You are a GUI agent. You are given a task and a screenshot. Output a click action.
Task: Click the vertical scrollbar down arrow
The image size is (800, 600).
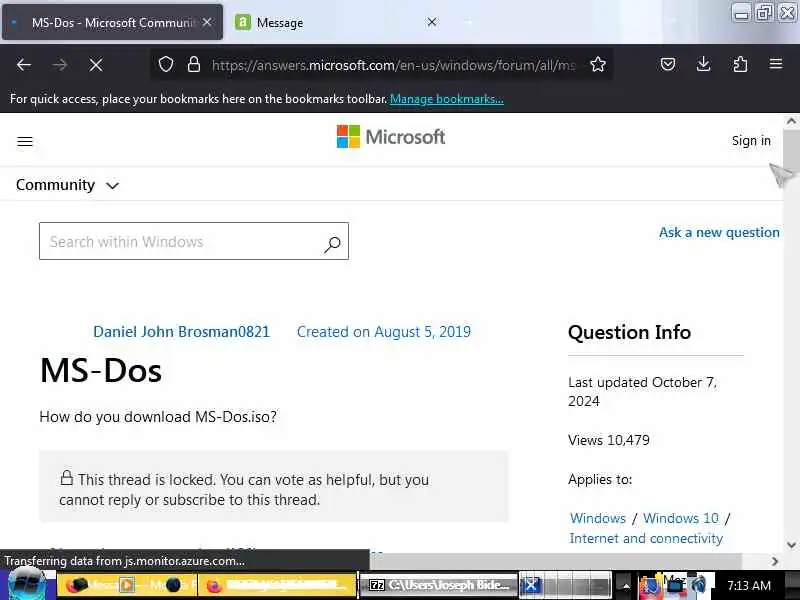pos(791,544)
